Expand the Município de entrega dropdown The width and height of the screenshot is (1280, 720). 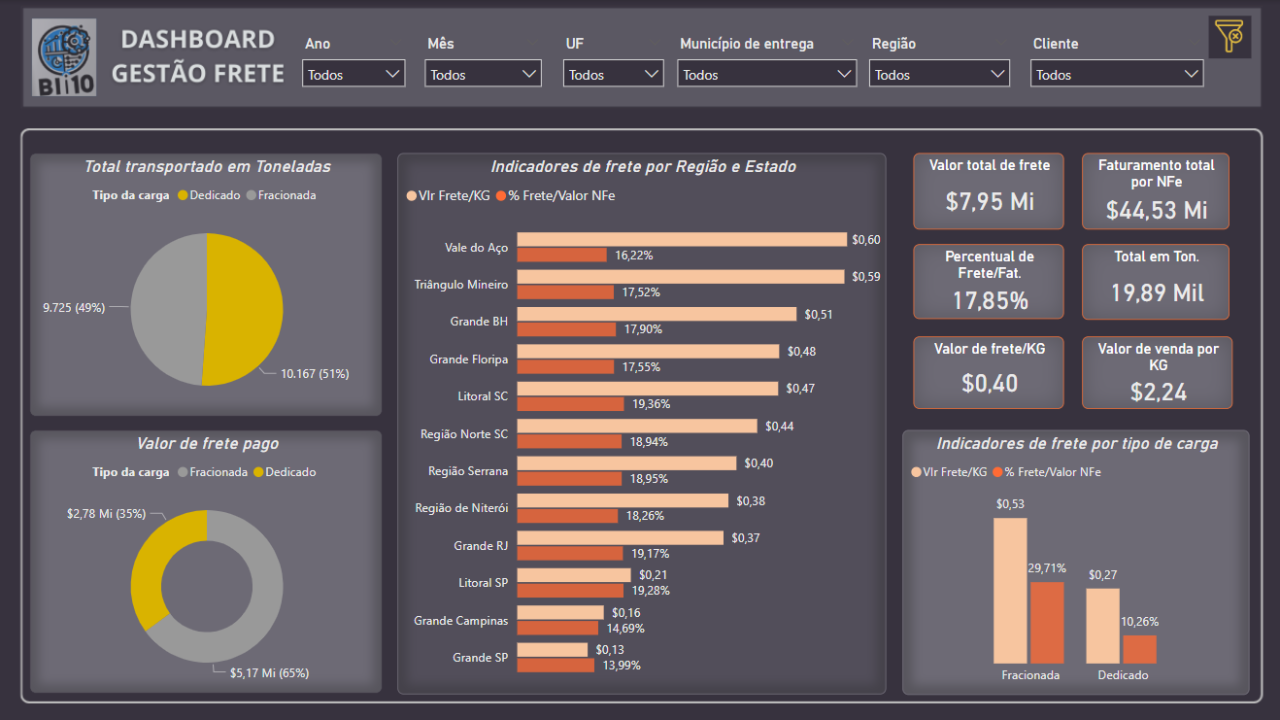[766, 74]
